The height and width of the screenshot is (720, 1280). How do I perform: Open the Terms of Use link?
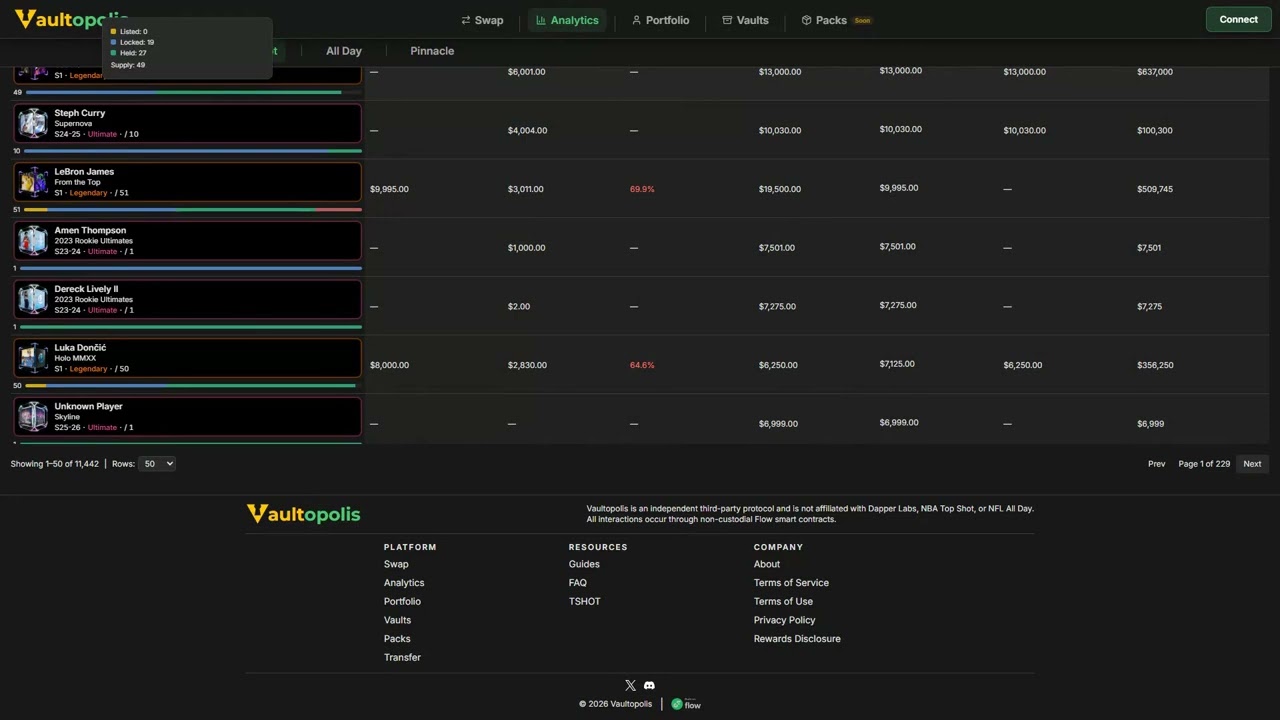(783, 602)
